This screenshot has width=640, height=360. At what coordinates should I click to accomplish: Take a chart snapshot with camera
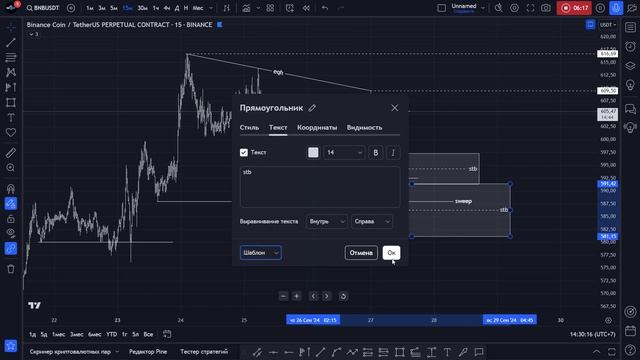click(546, 8)
